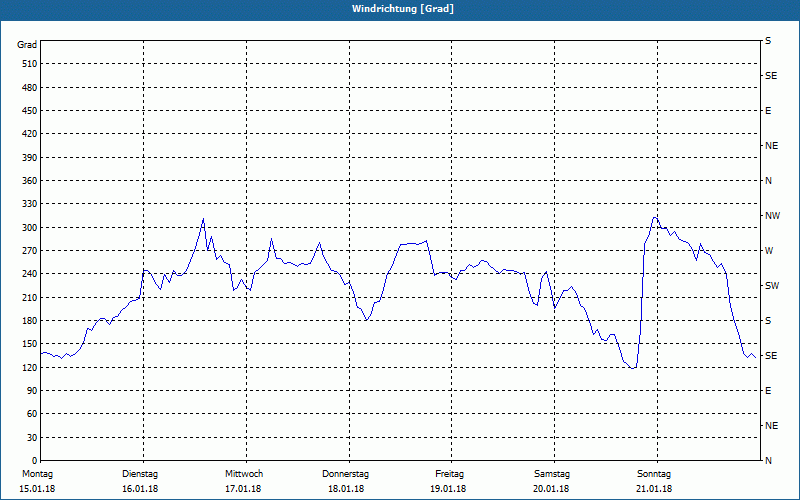The width and height of the screenshot is (800, 500).
Task: Click the 21.01.18 date label
Action: [654, 489]
